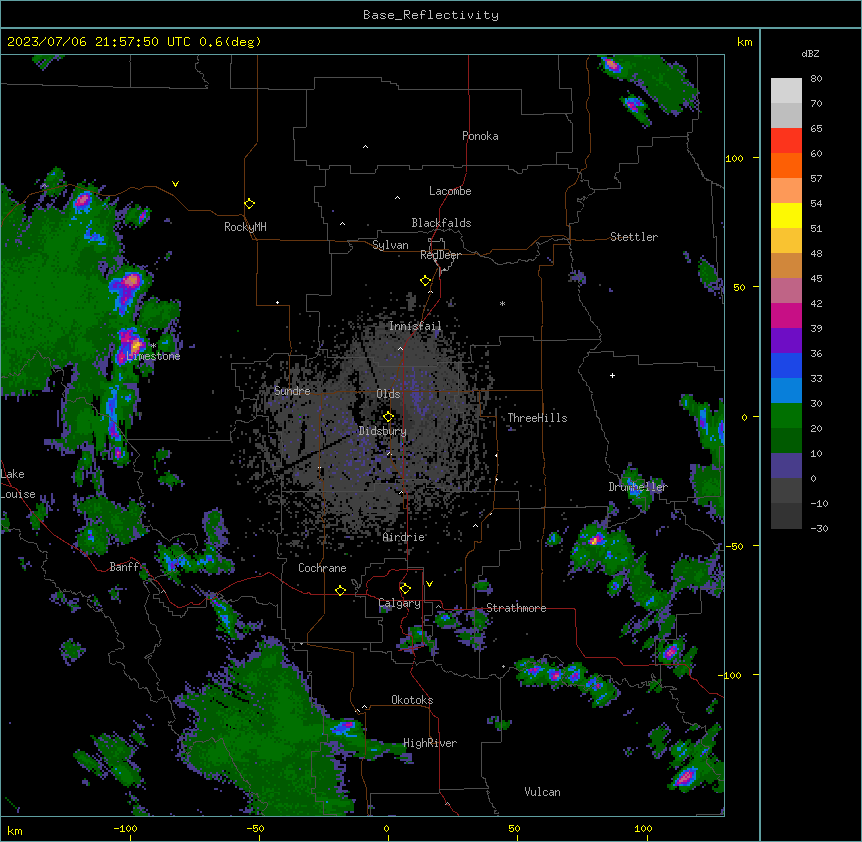
Task: Click the Innisfail city label
Action: pyautogui.click(x=415, y=326)
